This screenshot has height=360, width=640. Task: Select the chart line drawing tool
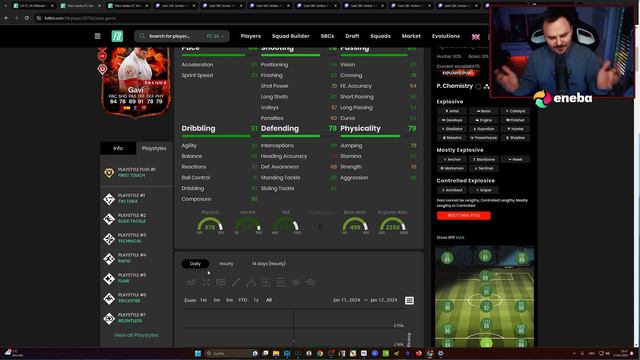click(236, 282)
